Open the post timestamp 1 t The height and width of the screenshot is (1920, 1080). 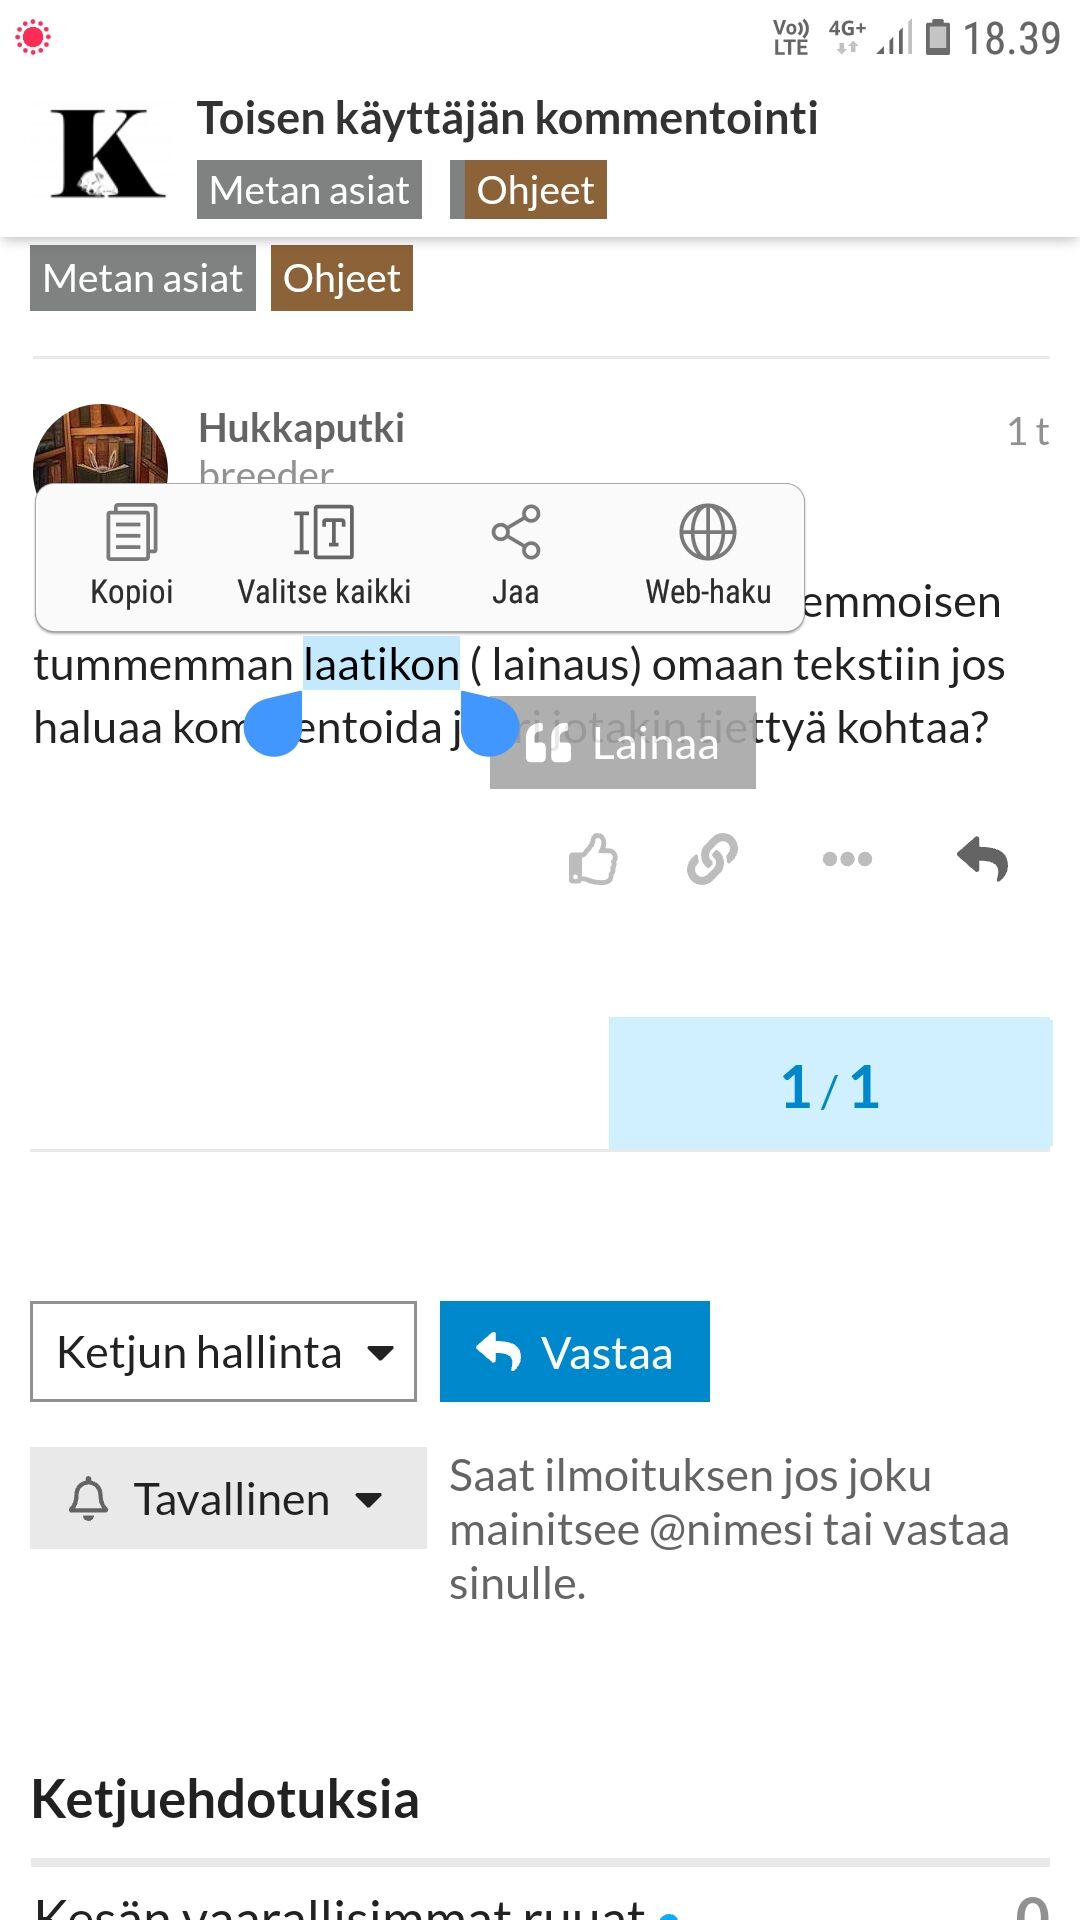(x=1027, y=432)
